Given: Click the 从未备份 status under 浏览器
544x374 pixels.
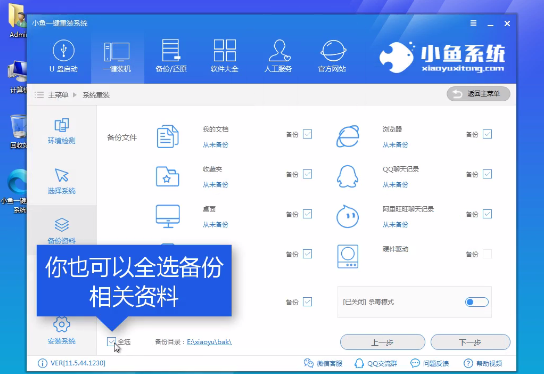Looking at the screenshot, I should (x=395, y=145).
